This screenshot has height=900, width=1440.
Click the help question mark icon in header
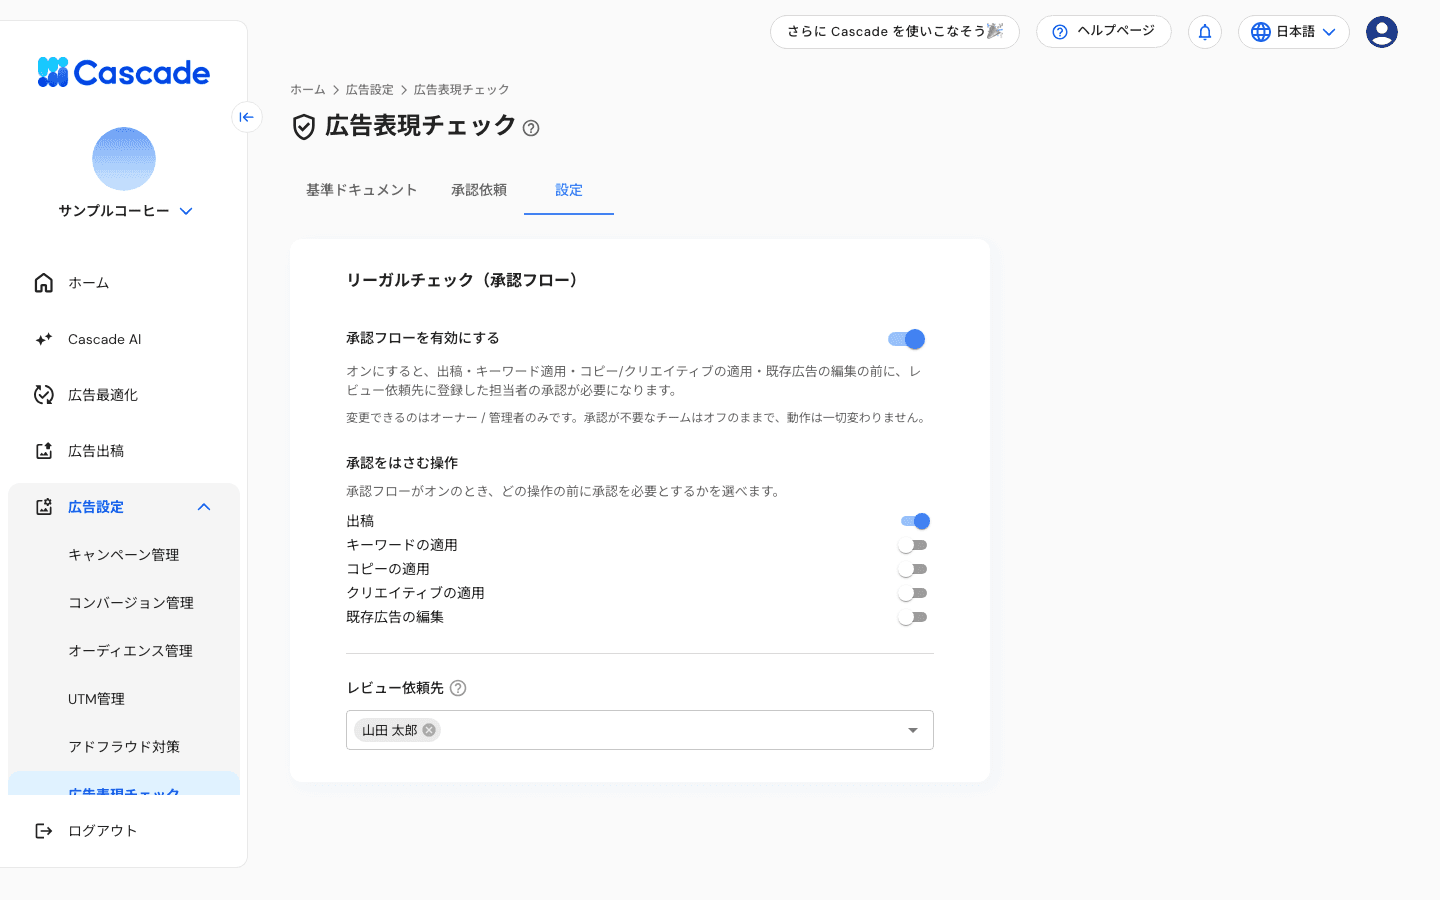click(1060, 32)
